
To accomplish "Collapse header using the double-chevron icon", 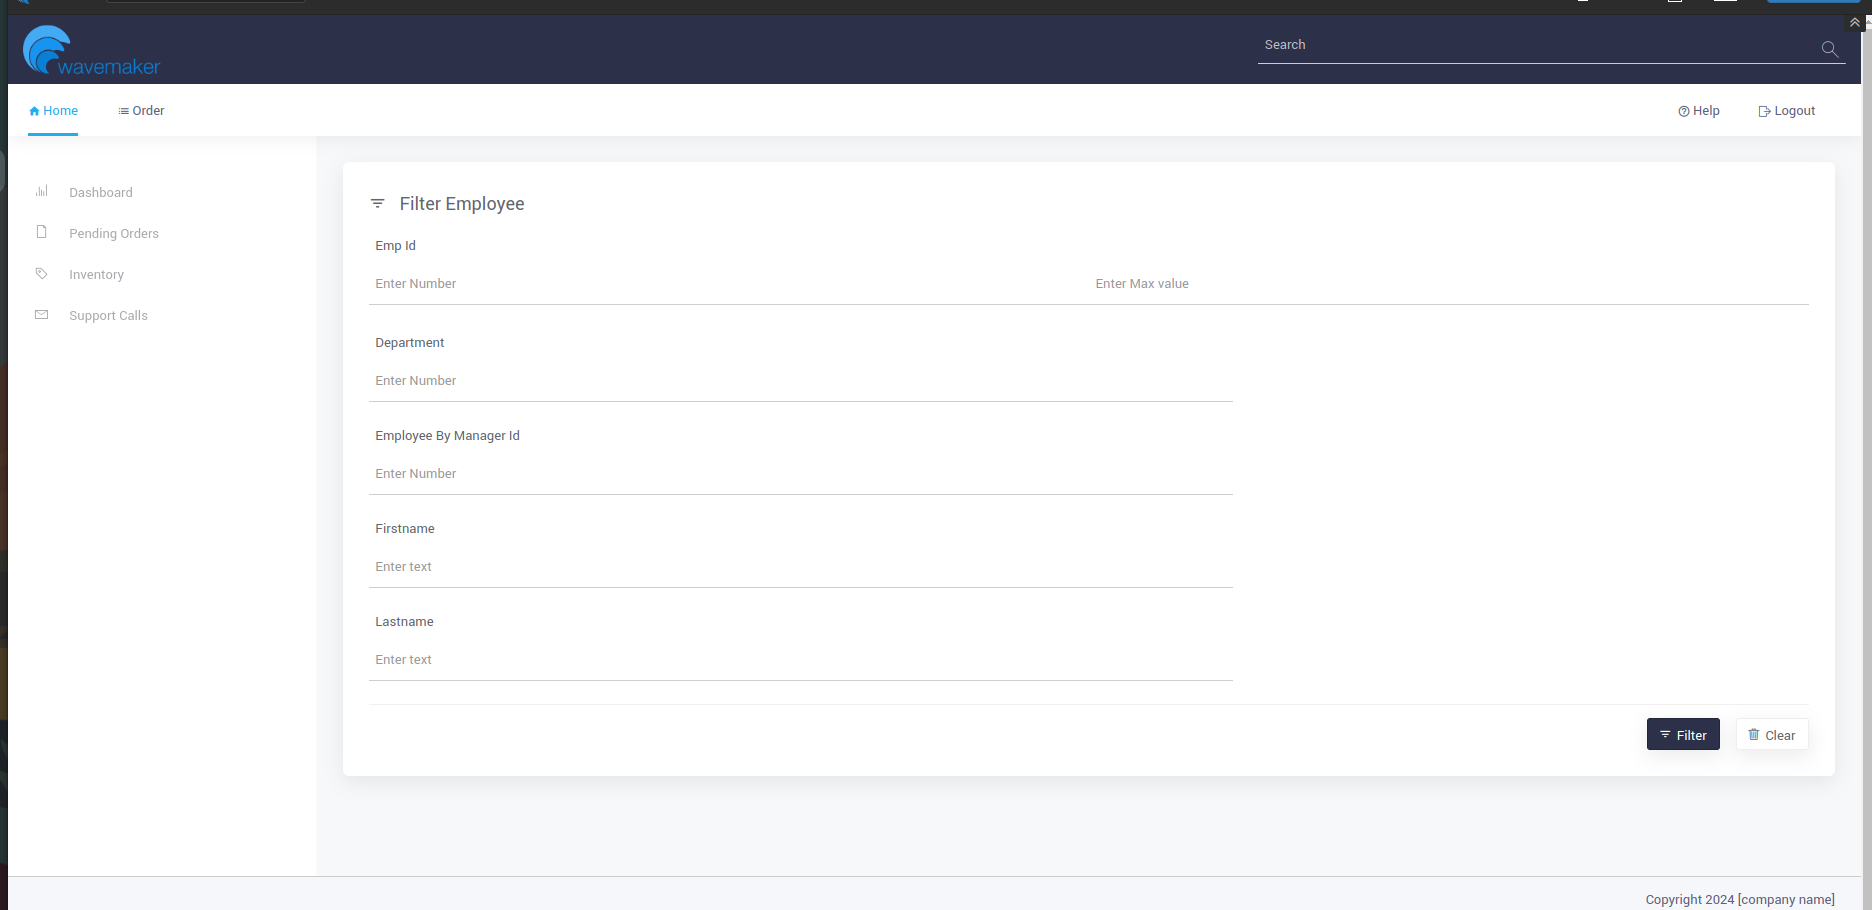I will (1854, 22).
